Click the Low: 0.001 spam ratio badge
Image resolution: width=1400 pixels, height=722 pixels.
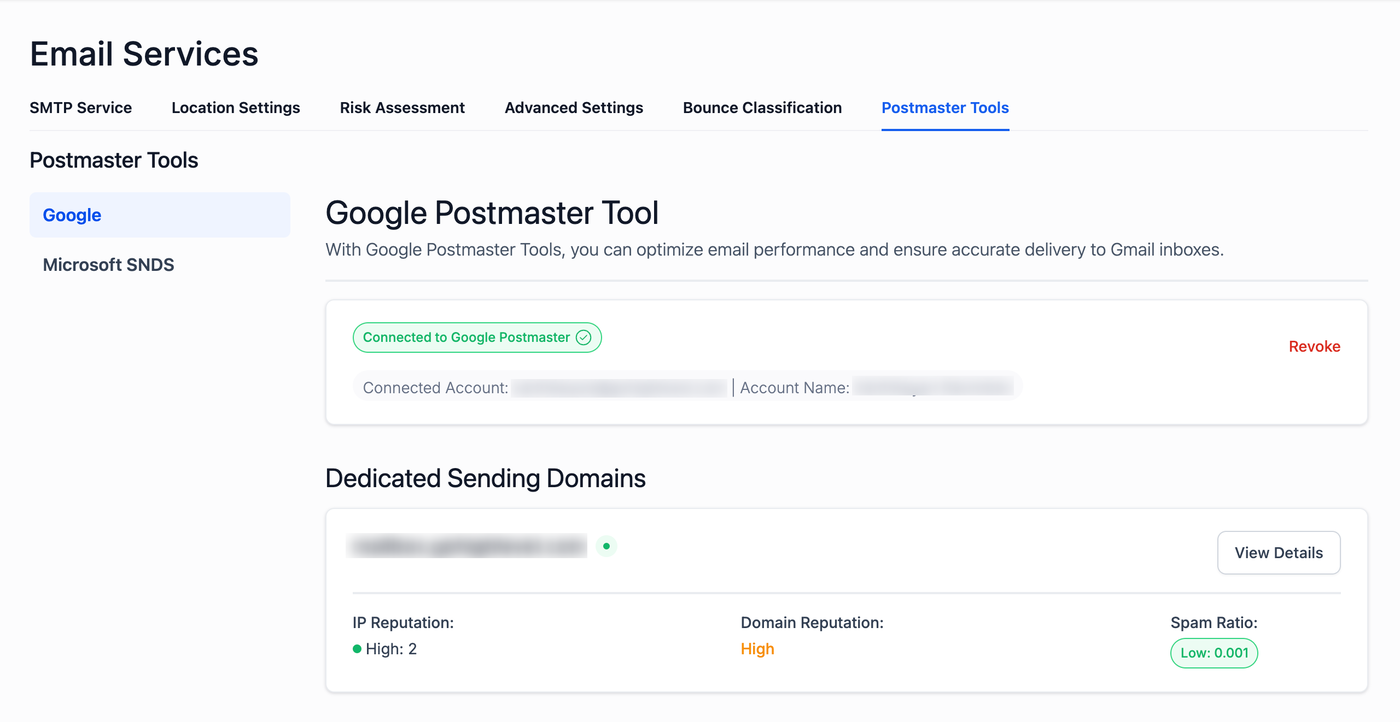pyautogui.click(x=1214, y=653)
